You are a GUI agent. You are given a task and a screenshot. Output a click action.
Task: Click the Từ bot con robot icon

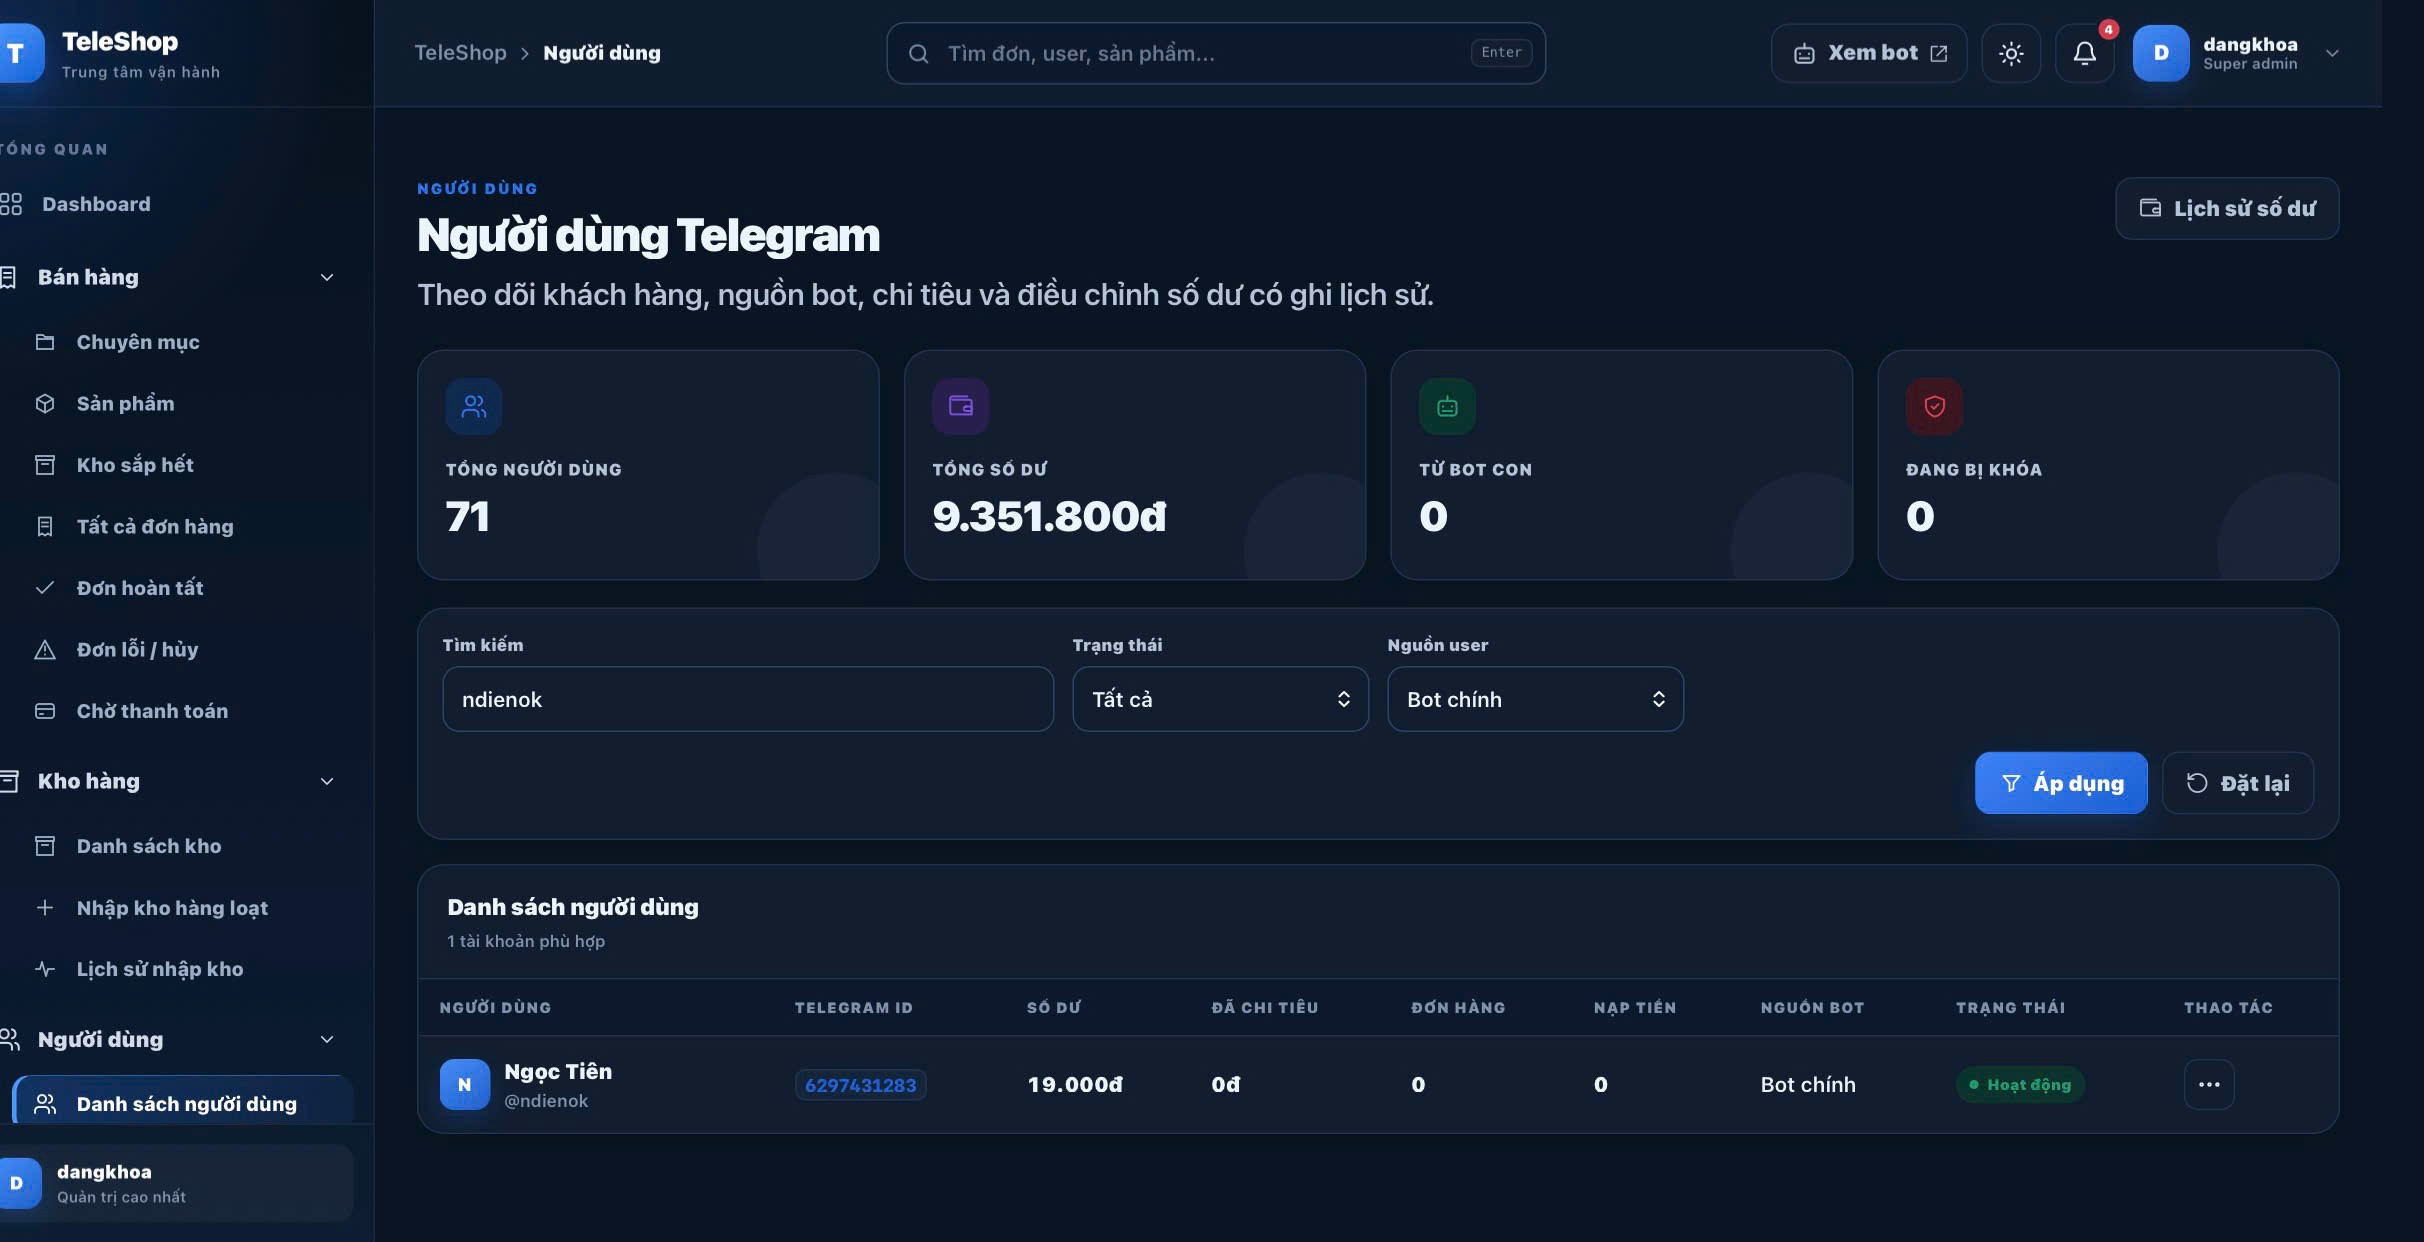coord(1447,406)
